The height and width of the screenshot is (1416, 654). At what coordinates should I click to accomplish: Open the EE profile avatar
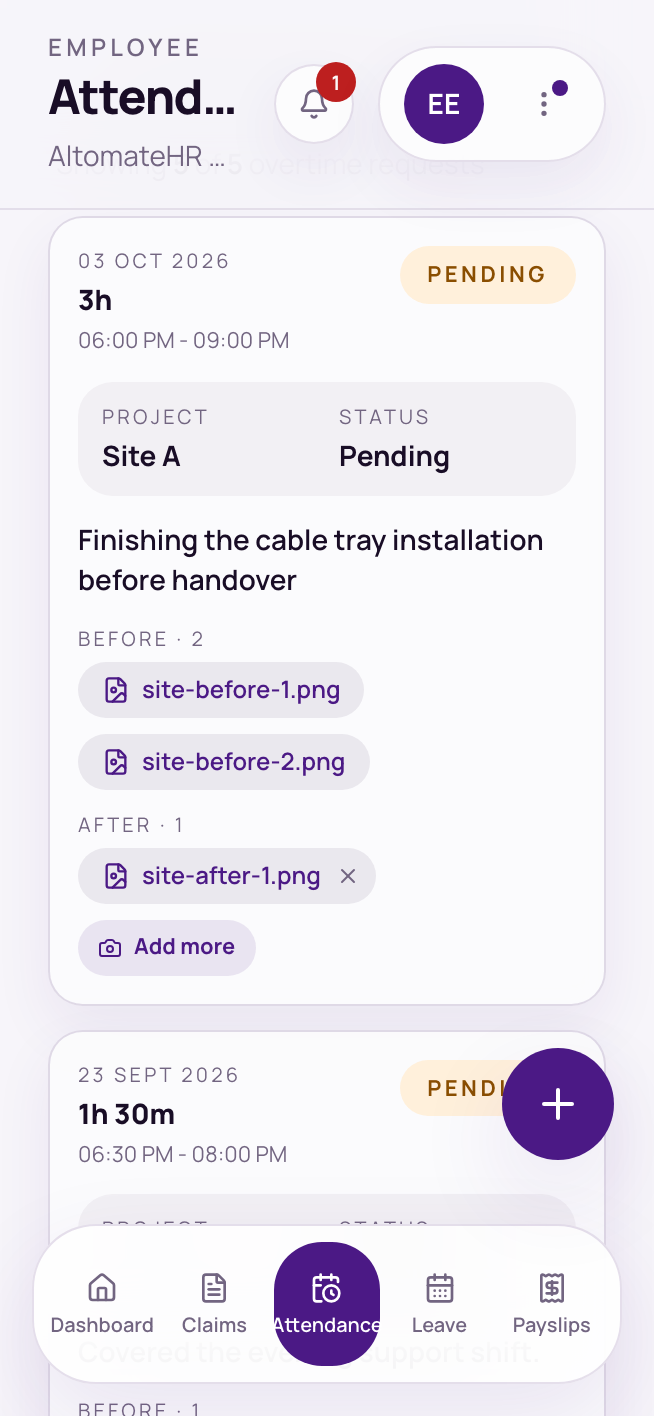(444, 104)
